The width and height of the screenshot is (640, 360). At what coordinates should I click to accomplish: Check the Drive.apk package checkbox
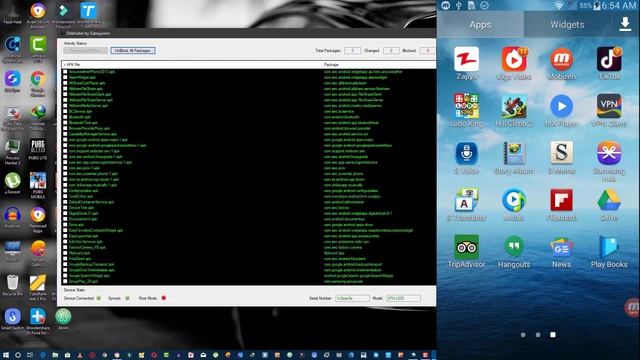(65, 225)
